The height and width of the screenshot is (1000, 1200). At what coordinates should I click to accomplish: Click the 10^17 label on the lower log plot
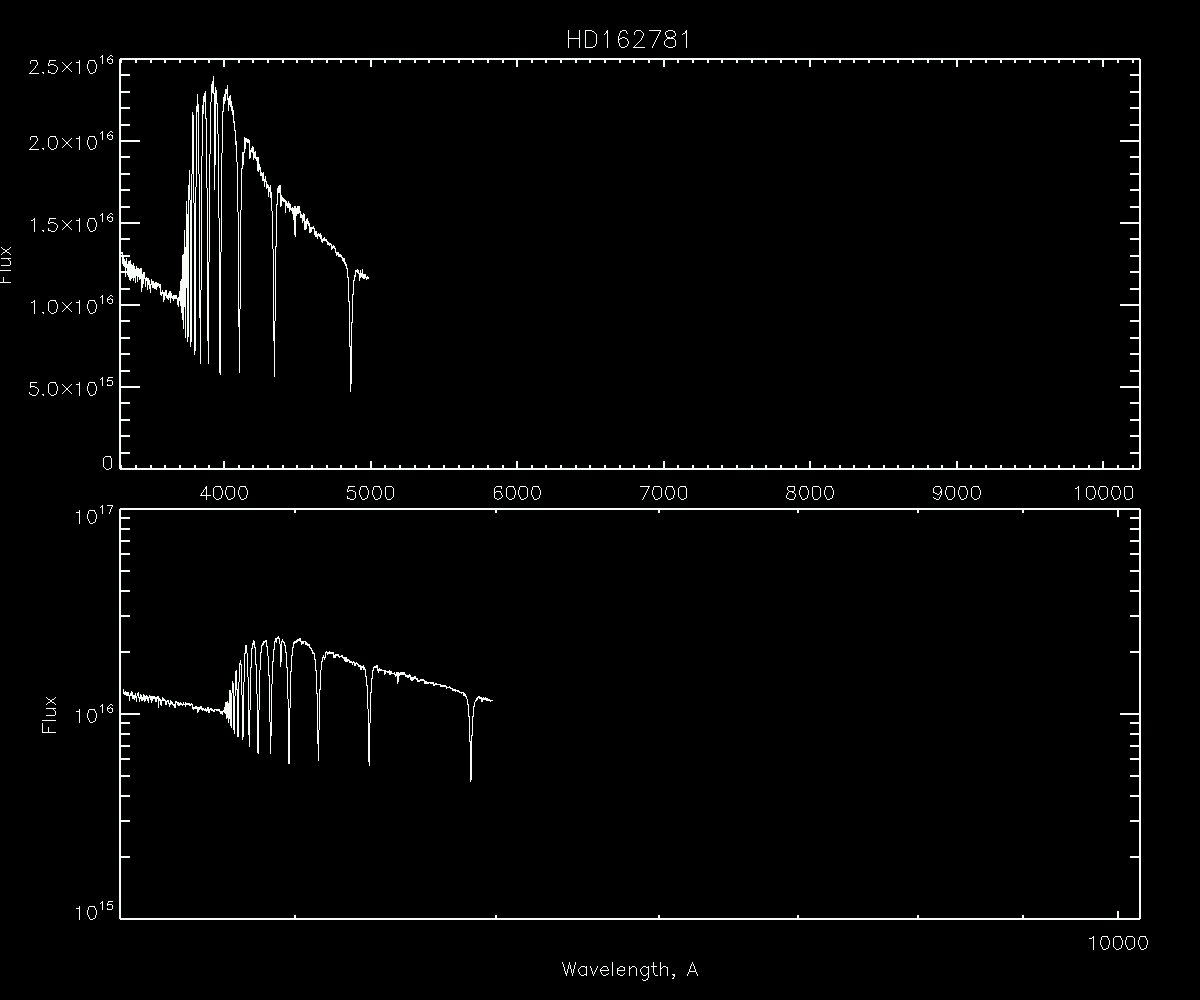click(x=93, y=516)
